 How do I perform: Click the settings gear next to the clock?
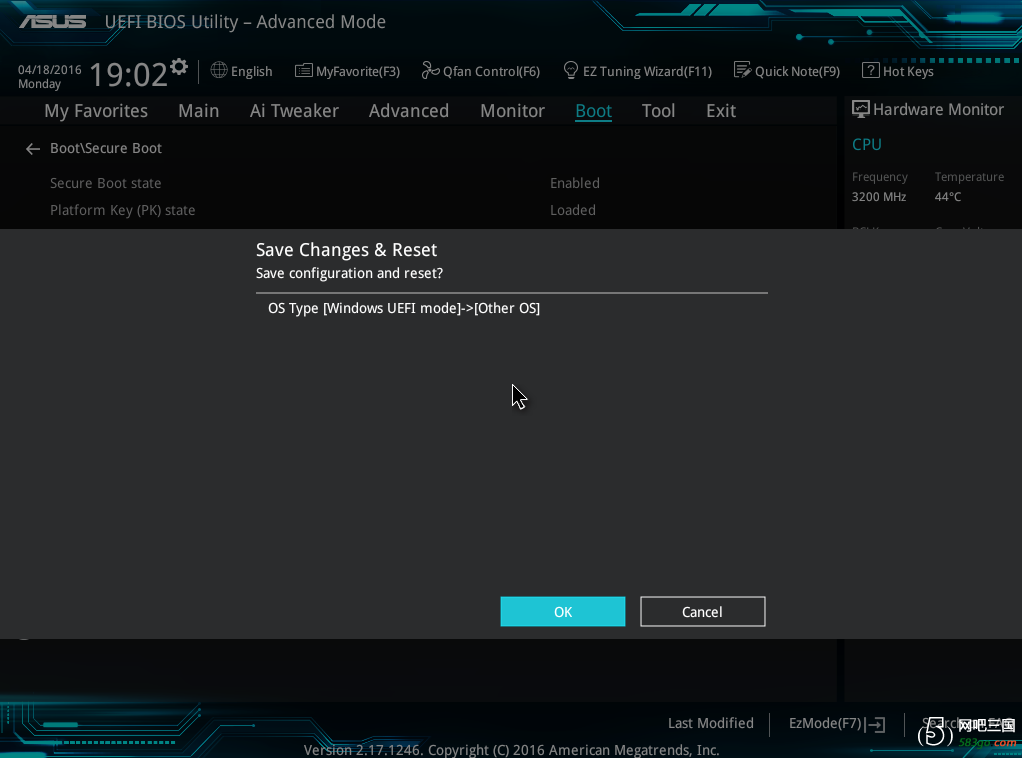pyautogui.click(x=179, y=67)
